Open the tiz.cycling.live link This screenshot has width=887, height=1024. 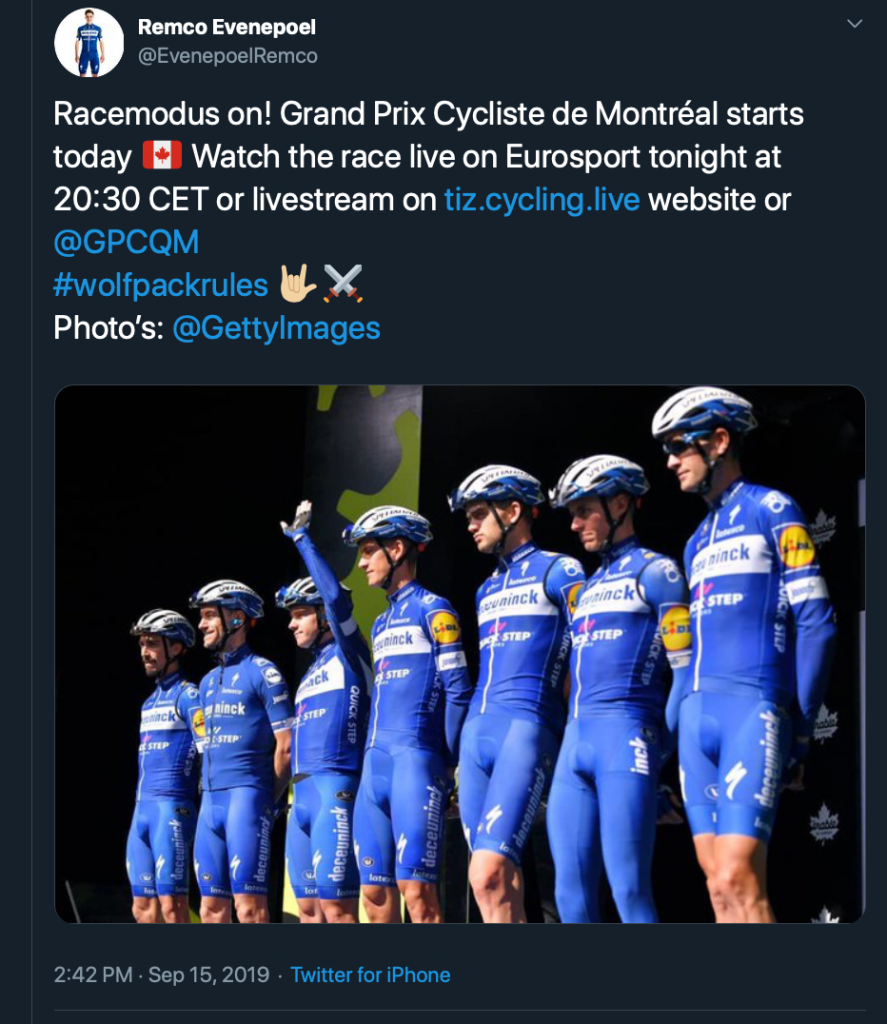542,199
